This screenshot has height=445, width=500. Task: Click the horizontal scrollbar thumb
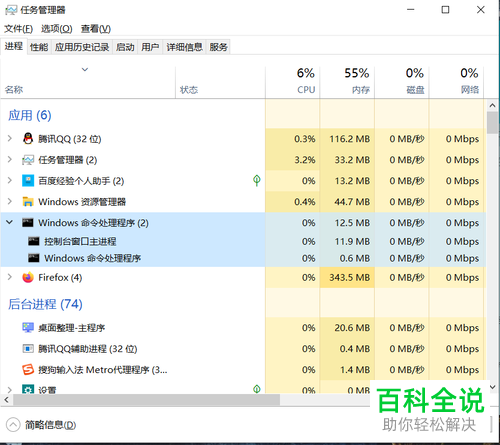146,400
